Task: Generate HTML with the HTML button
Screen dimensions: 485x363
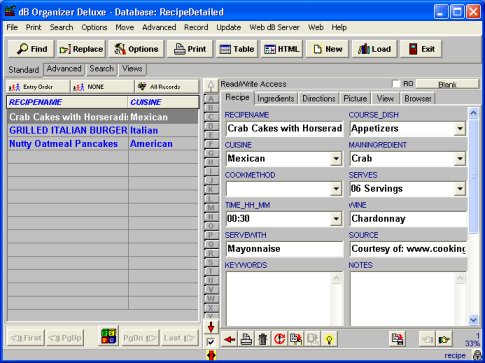Action: (x=282, y=49)
